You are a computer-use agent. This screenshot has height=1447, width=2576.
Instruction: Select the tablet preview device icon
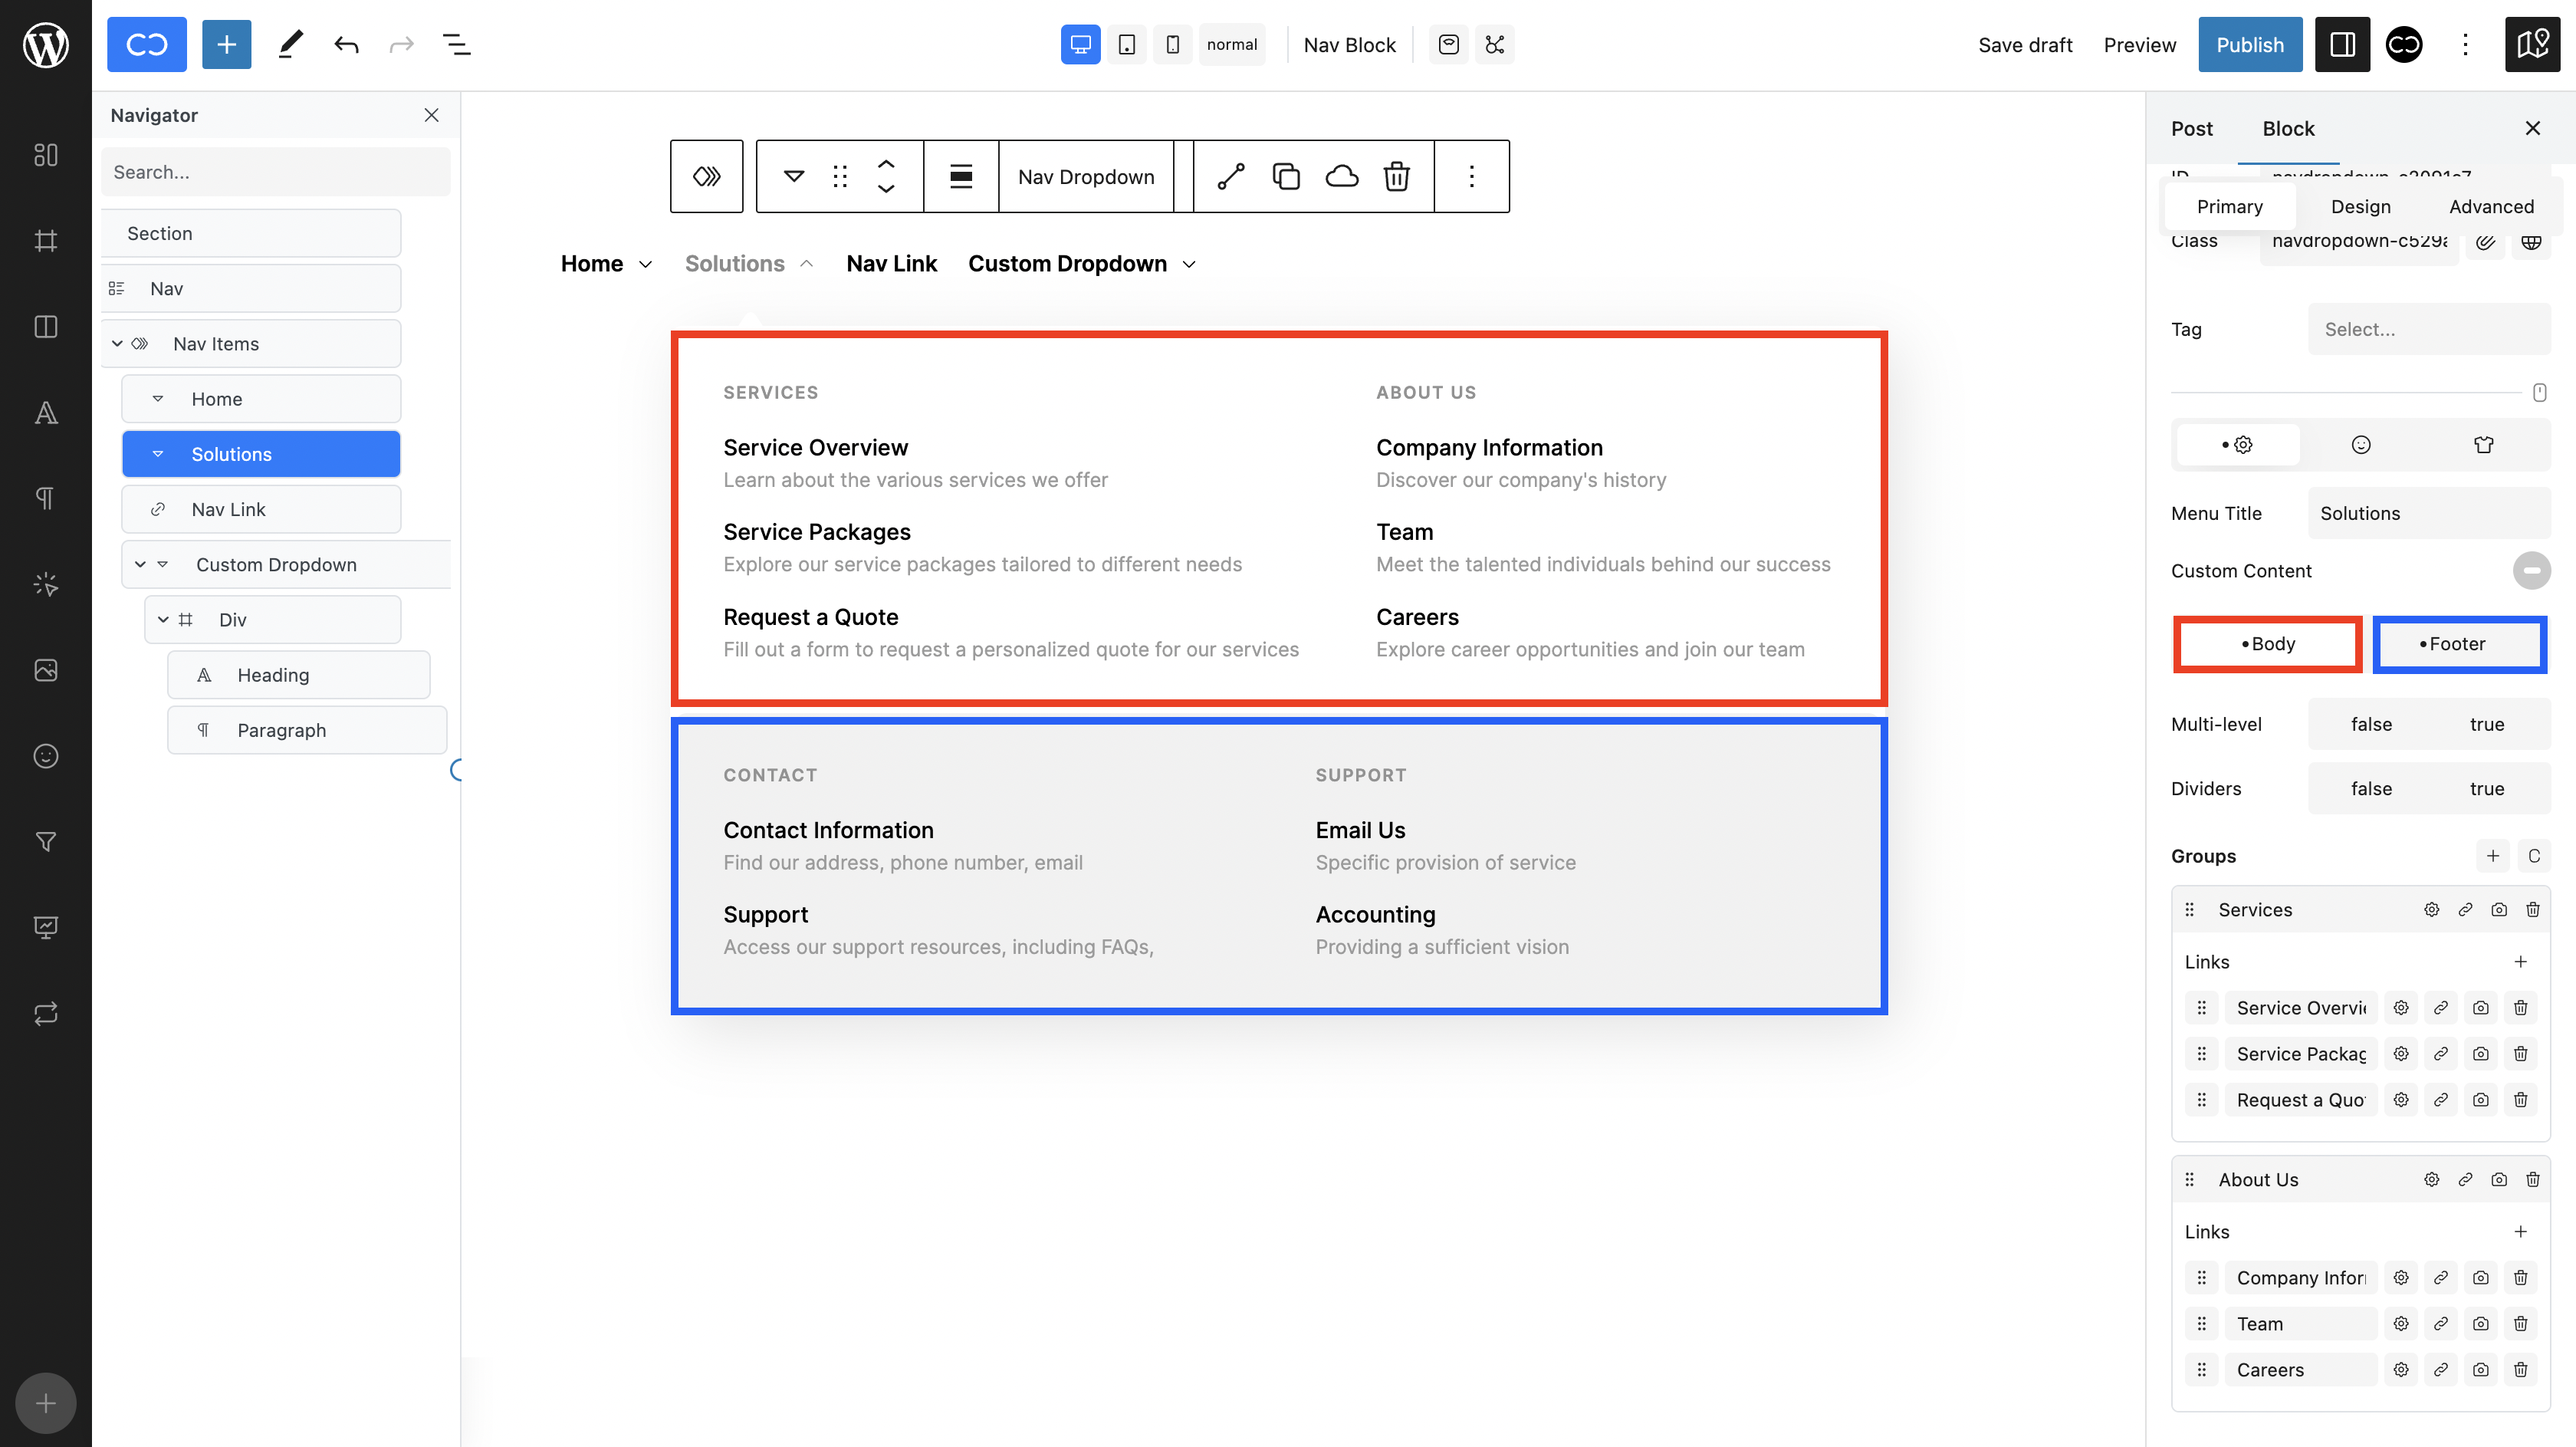(1126, 45)
